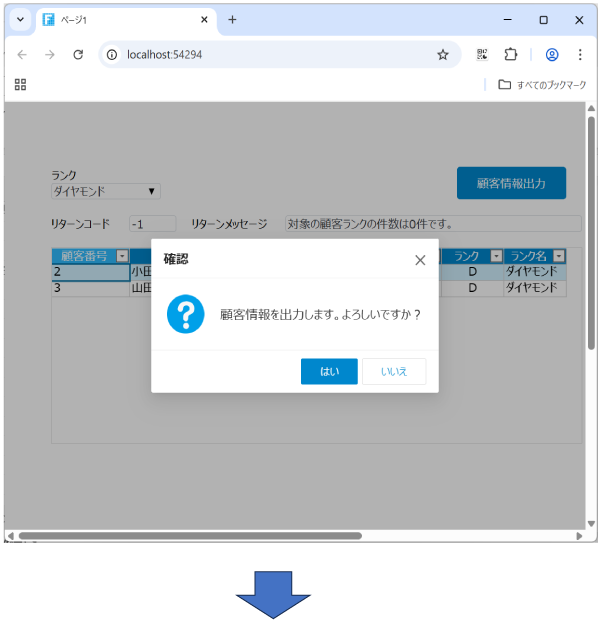The width and height of the screenshot is (600, 623).
Task: Click the scroll left arrow
Action: pos(11,536)
